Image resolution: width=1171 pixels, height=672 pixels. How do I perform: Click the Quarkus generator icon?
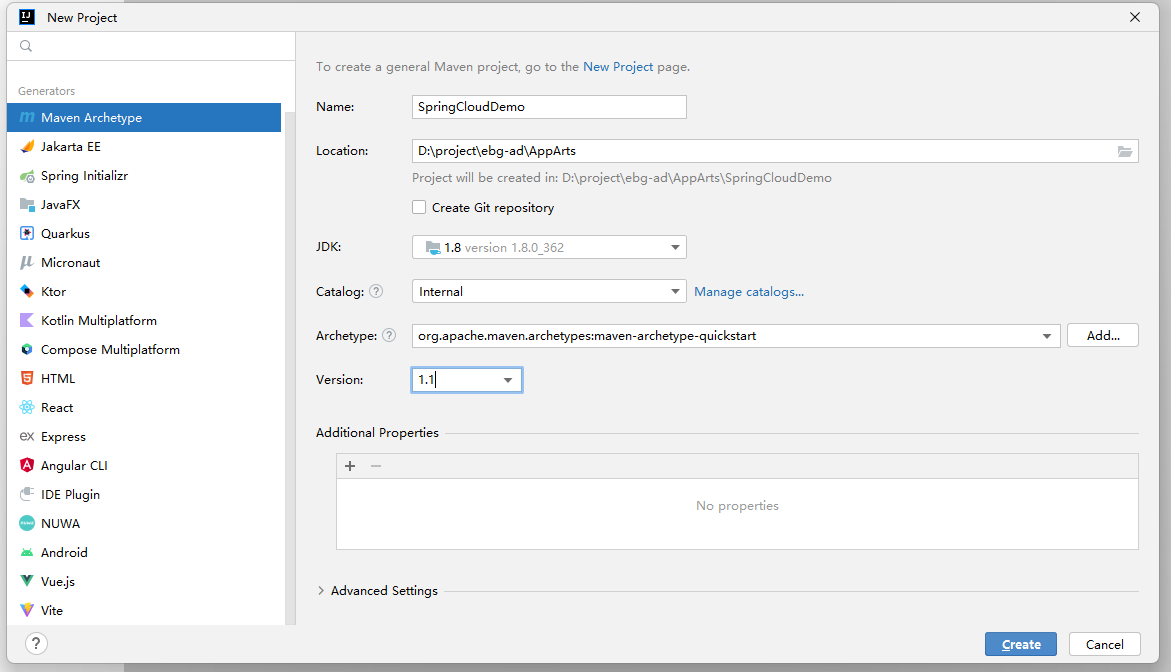coord(27,234)
